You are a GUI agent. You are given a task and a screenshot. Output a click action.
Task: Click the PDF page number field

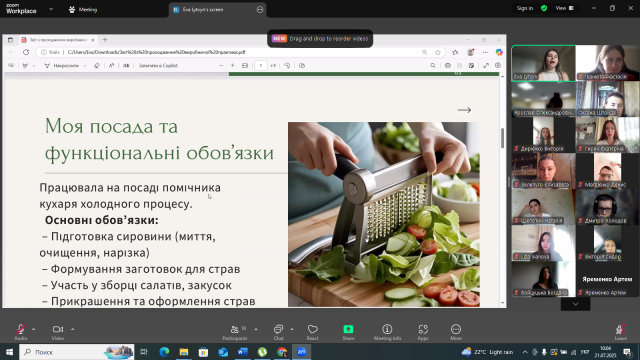(261, 66)
